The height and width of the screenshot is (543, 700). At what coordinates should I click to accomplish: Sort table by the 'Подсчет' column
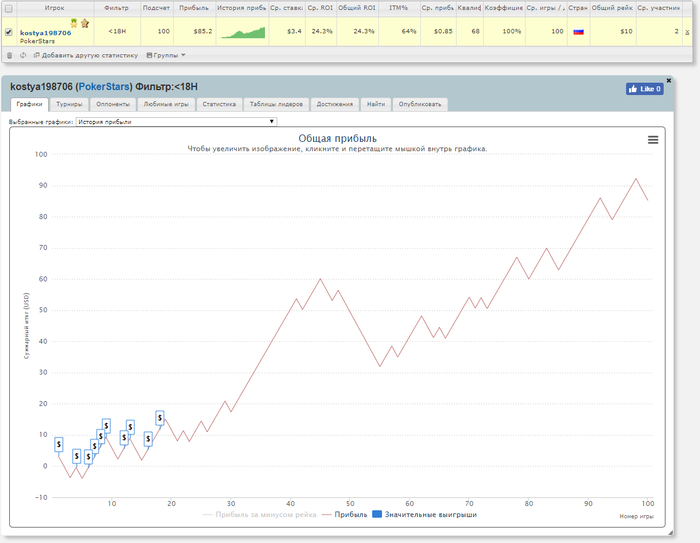tap(157, 8)
